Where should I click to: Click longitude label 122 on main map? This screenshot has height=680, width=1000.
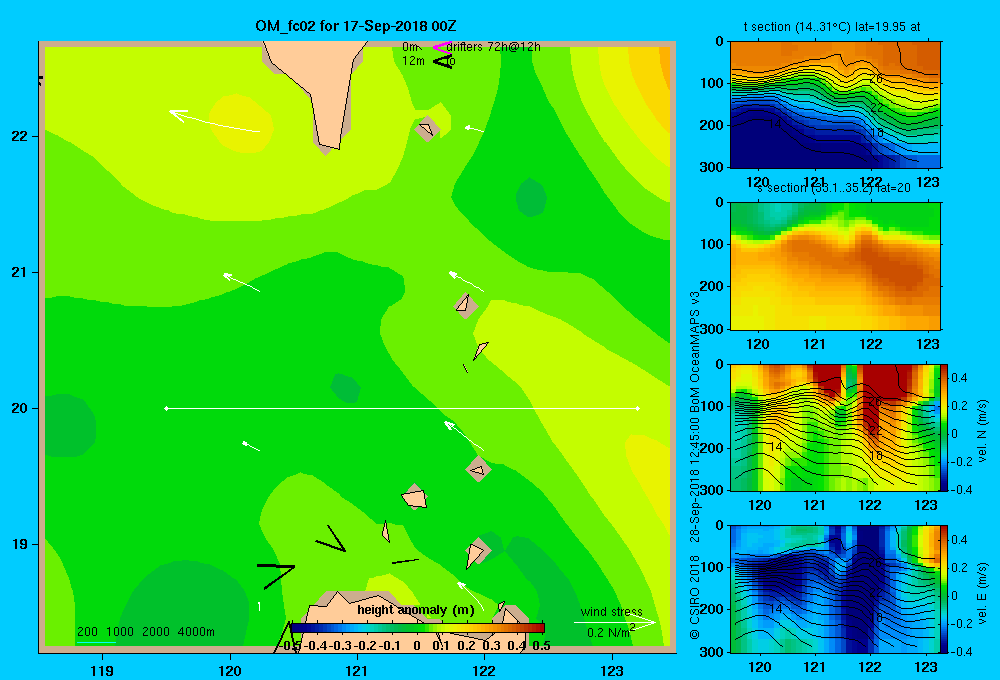pyautogui.click(x=484, y=670)
